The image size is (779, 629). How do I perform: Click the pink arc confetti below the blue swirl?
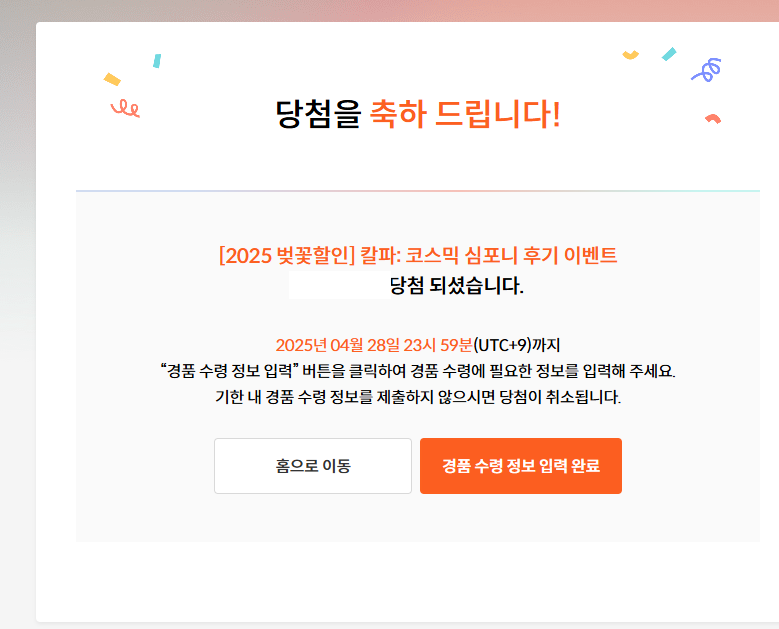pos(713,119)
